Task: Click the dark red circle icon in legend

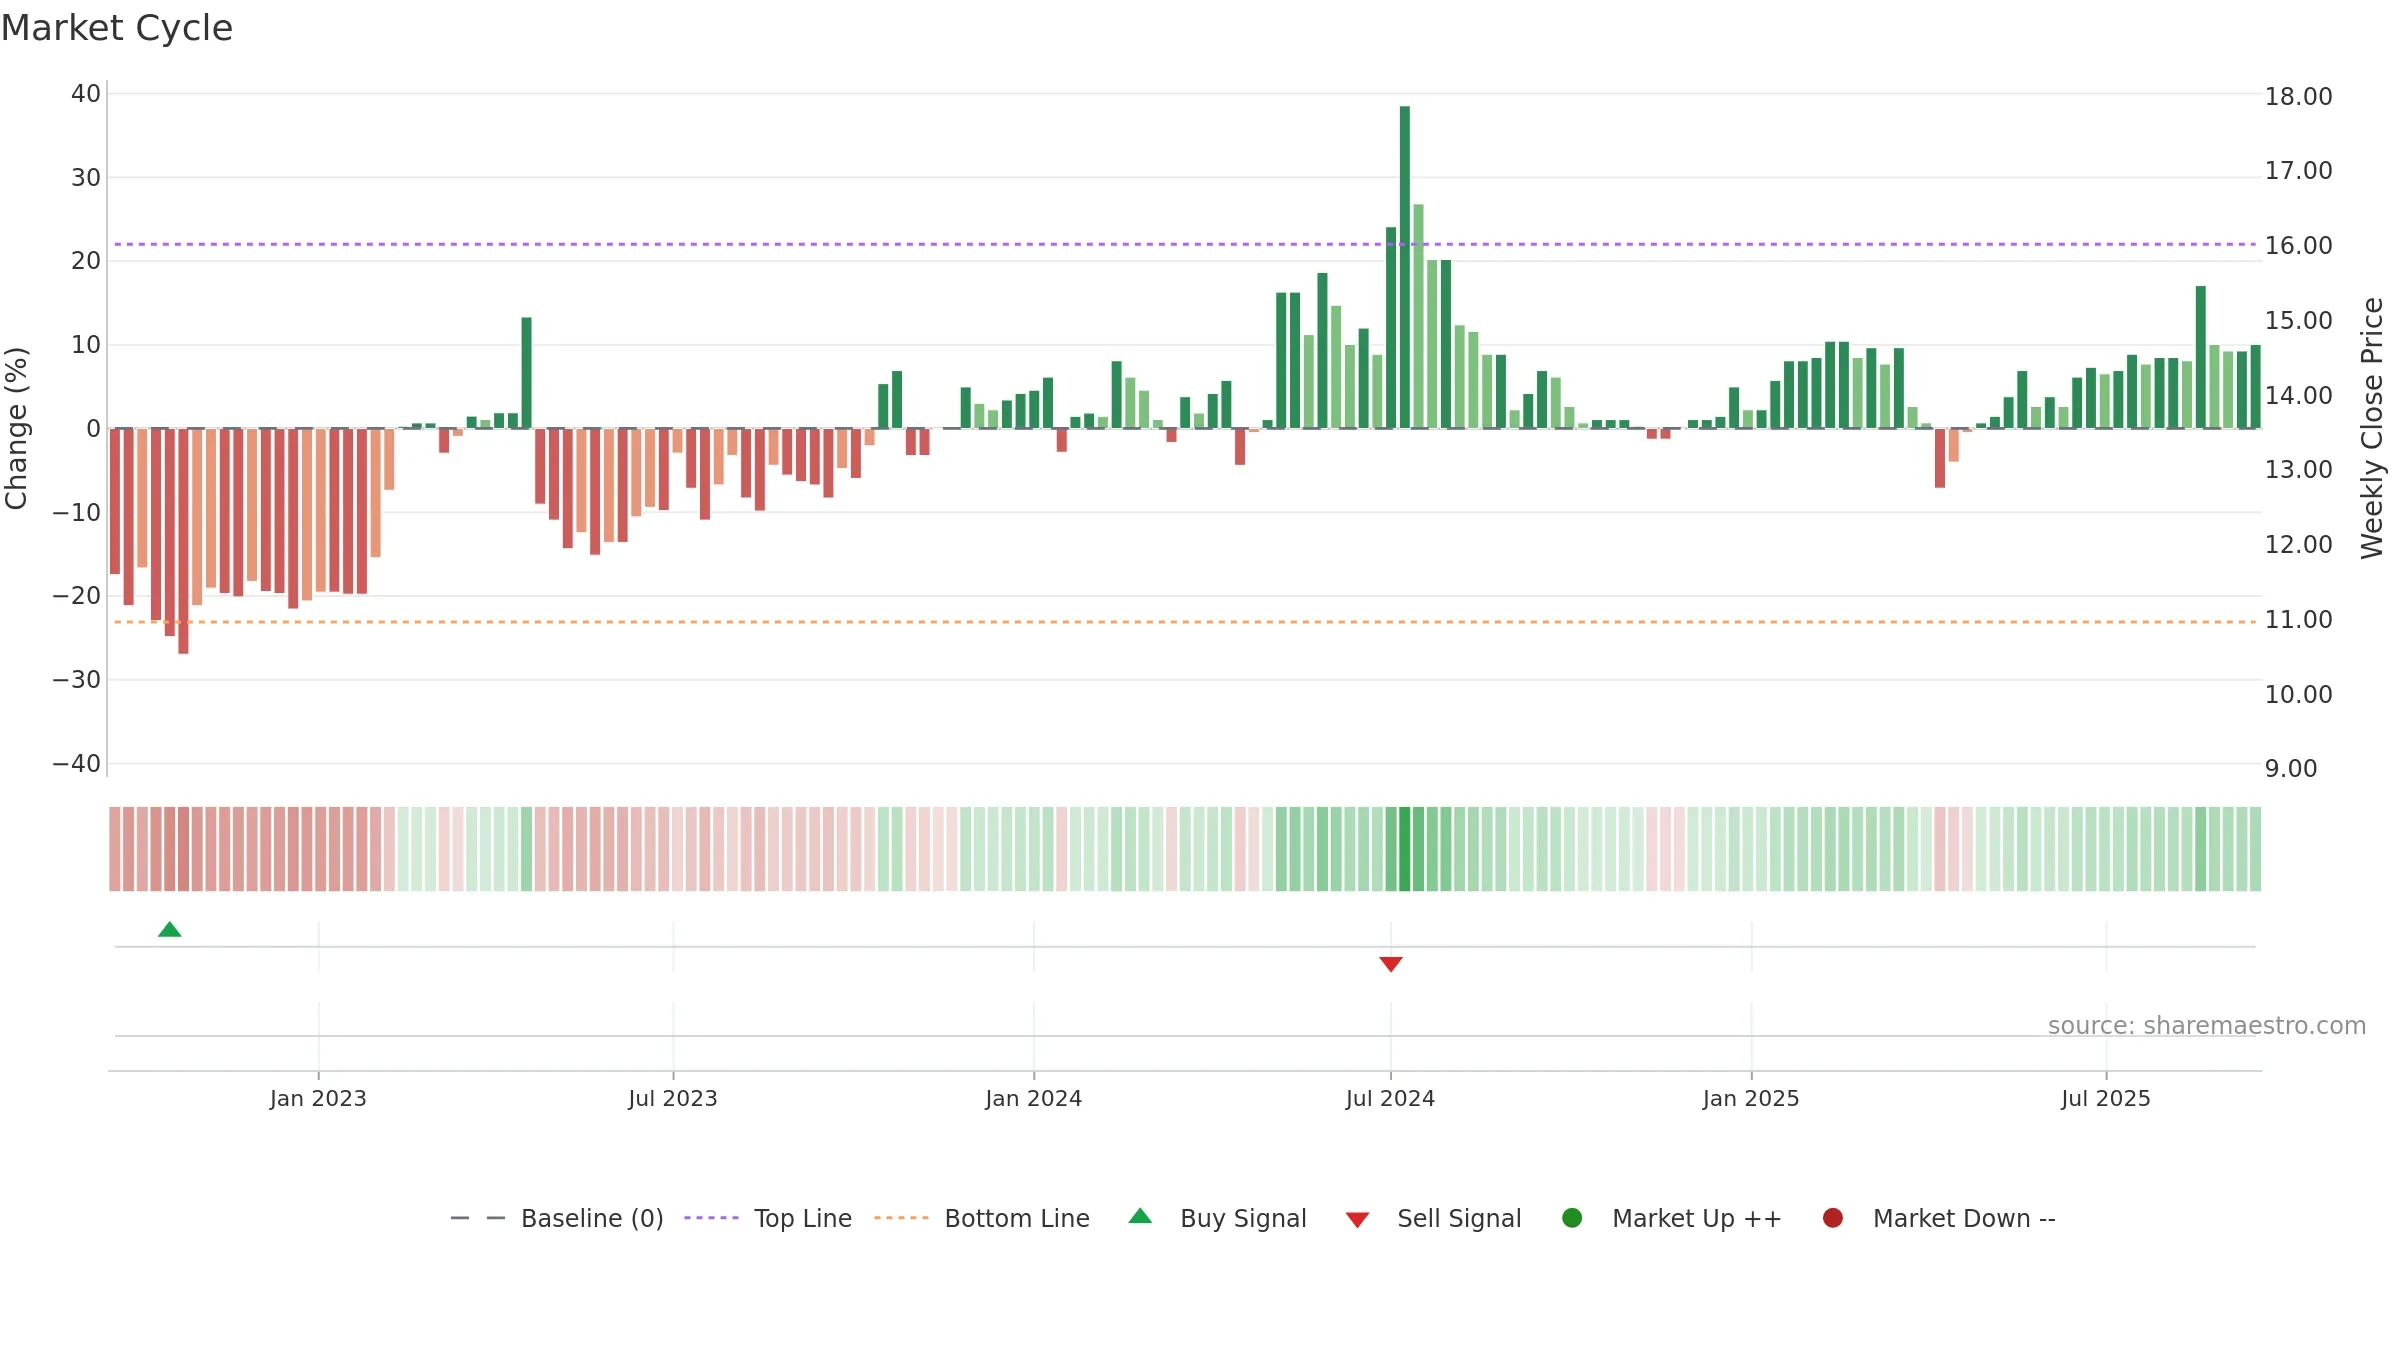Action: 1833,1218
